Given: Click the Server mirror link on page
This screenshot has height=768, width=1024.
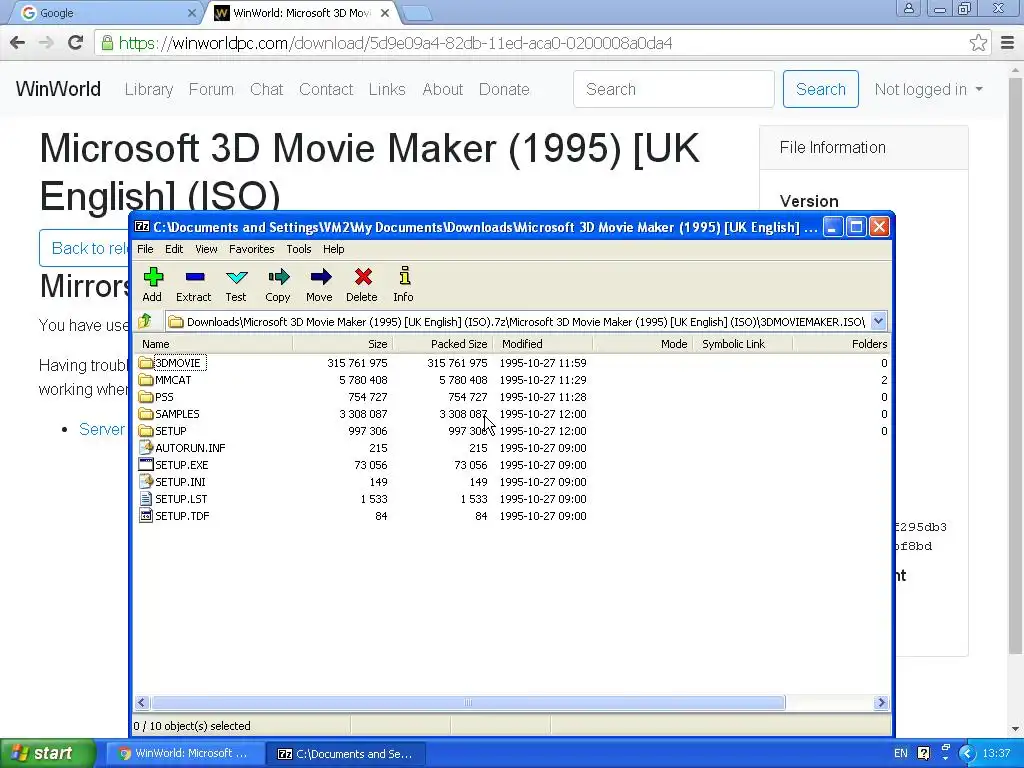Looking at the screenshot, I should (x=102, y=429).
